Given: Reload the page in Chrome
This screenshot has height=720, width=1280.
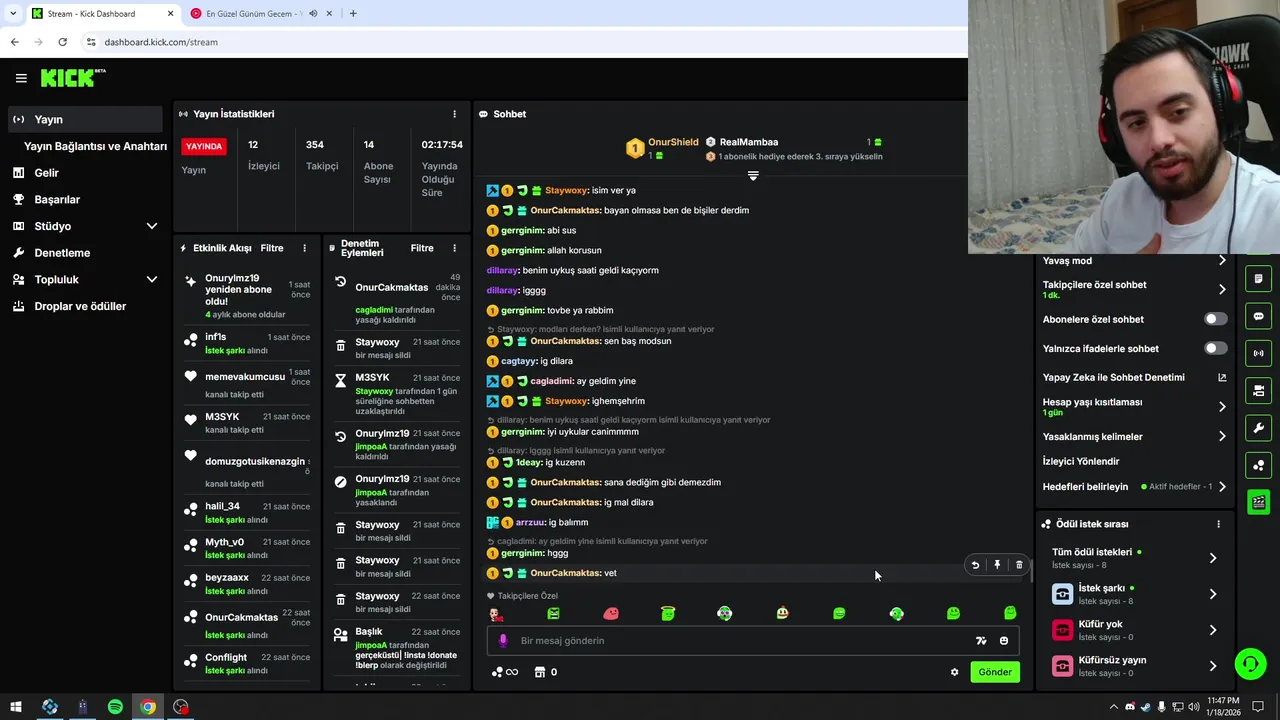Looking at the screenshot, I should coord(62,42).
